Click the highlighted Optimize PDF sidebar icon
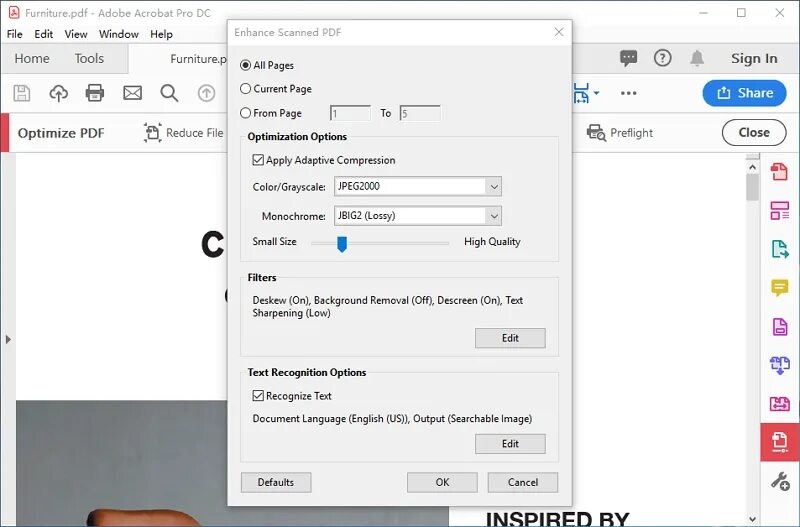 (x=780, y=442)
